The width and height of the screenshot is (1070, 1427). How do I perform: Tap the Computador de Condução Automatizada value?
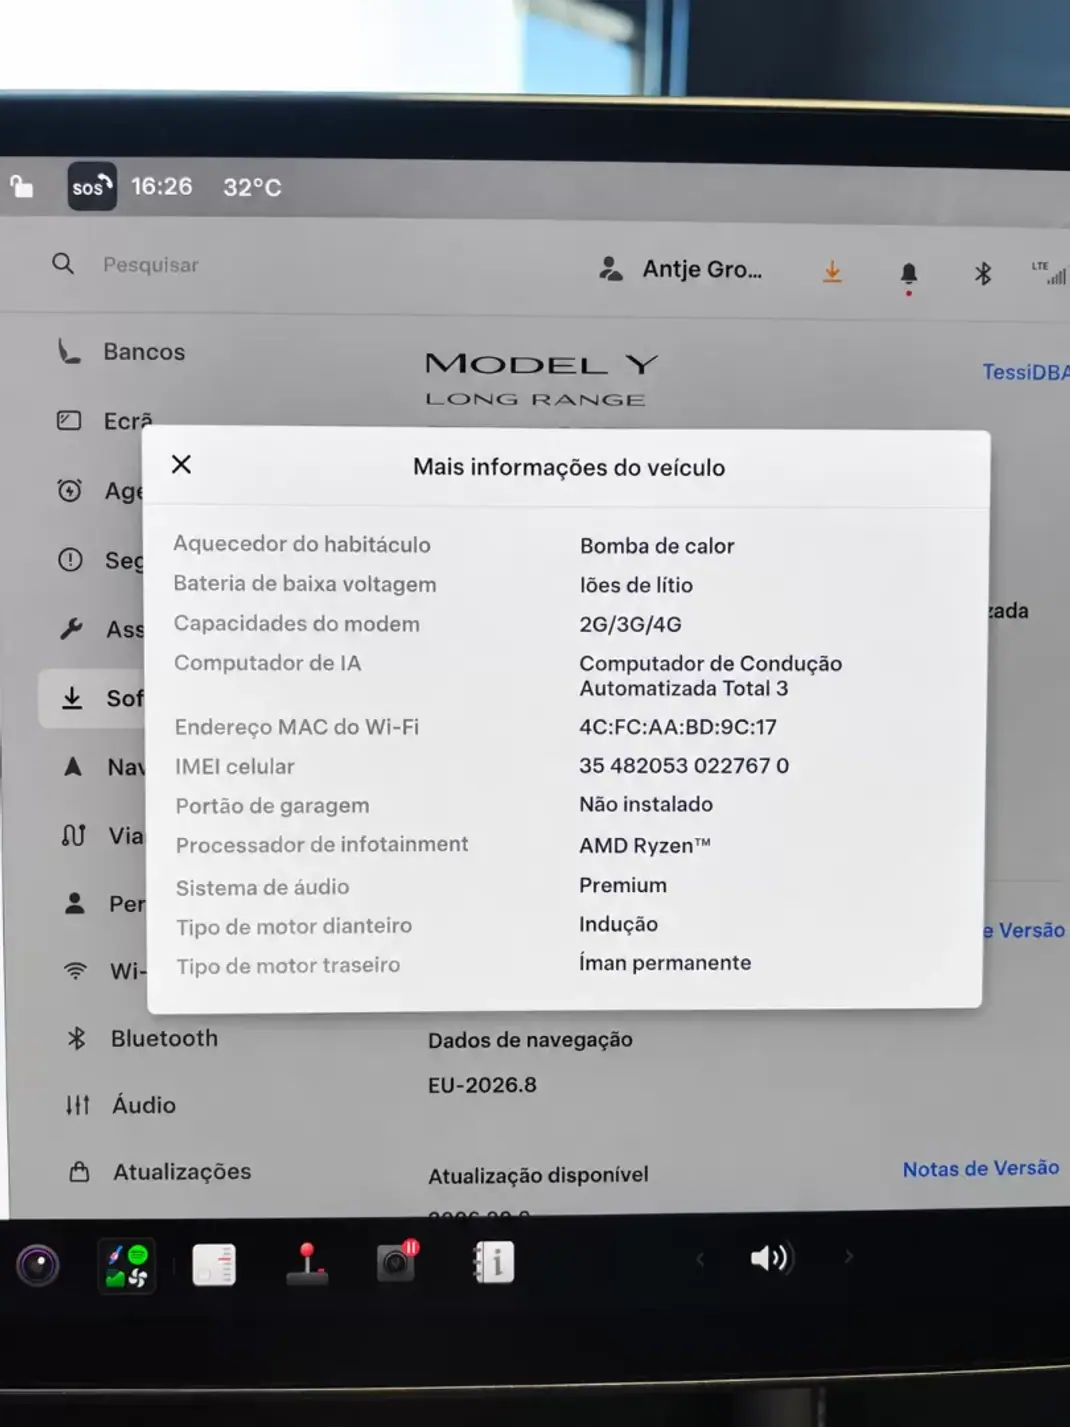(x=710, y=676)
